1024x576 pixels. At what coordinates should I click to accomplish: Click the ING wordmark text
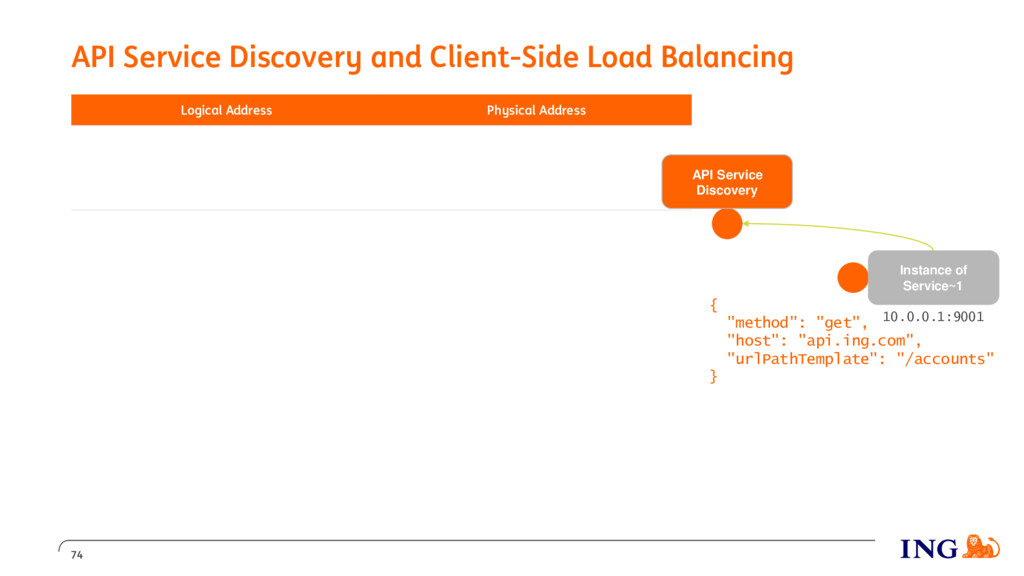point(929,549)
